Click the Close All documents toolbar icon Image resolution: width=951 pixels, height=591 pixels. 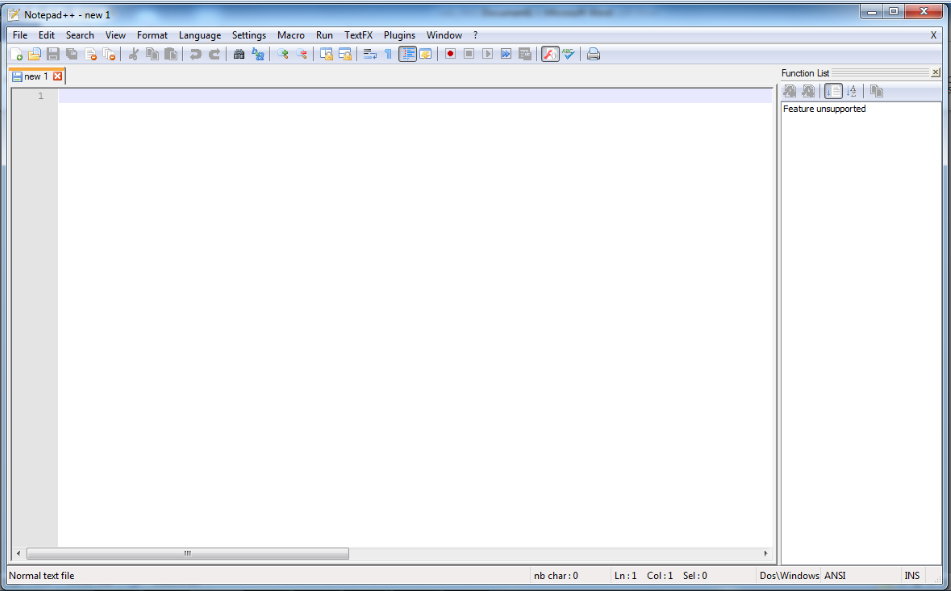point(109,54)
